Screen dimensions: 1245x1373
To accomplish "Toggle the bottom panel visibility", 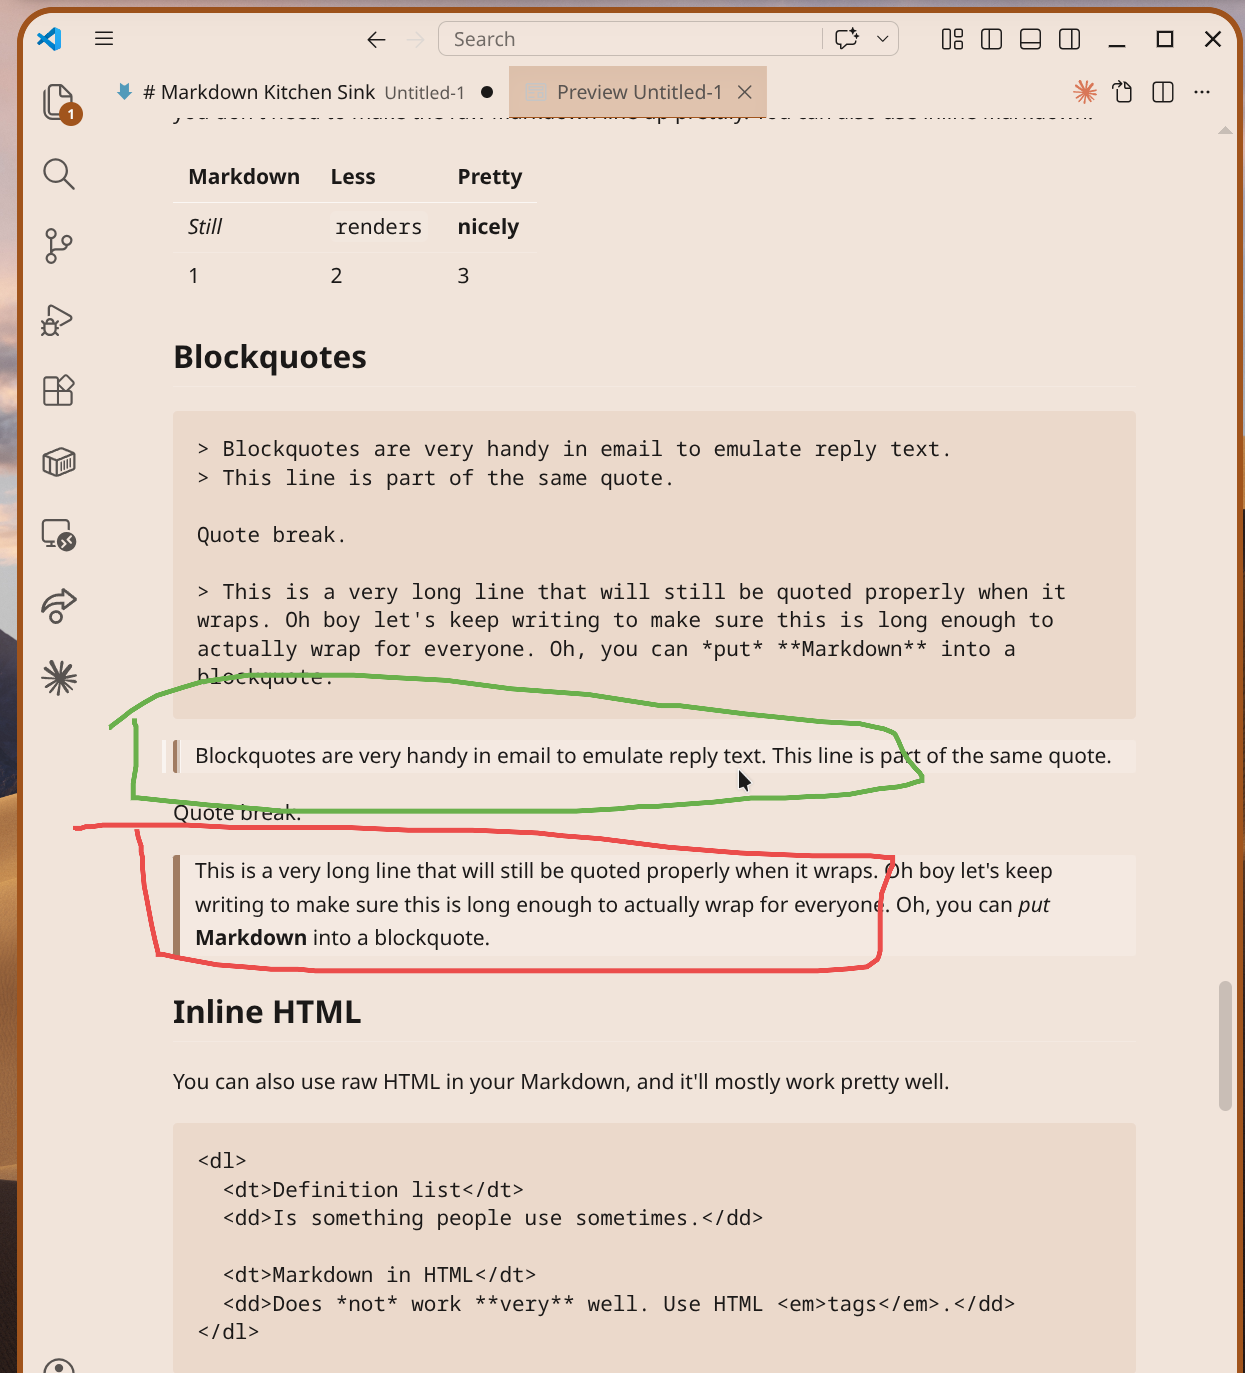I will pos(1030,39).
